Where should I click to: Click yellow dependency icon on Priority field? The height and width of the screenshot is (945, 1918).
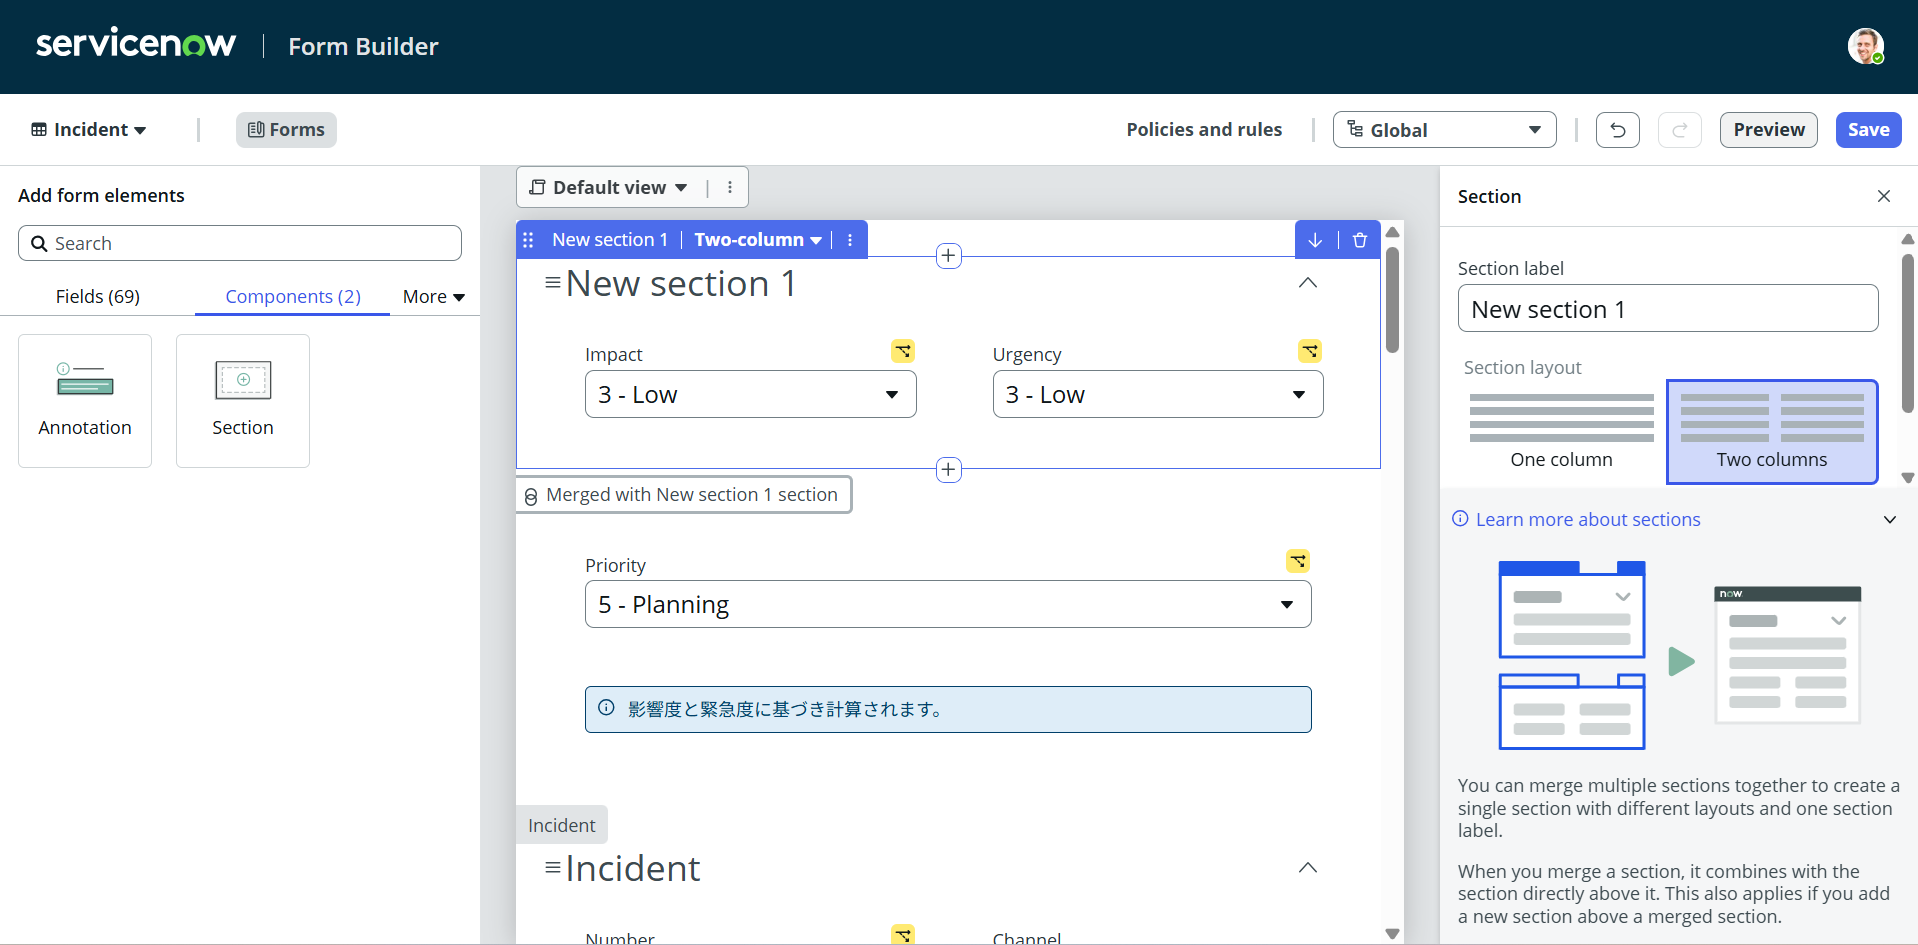coord(1297,561)
